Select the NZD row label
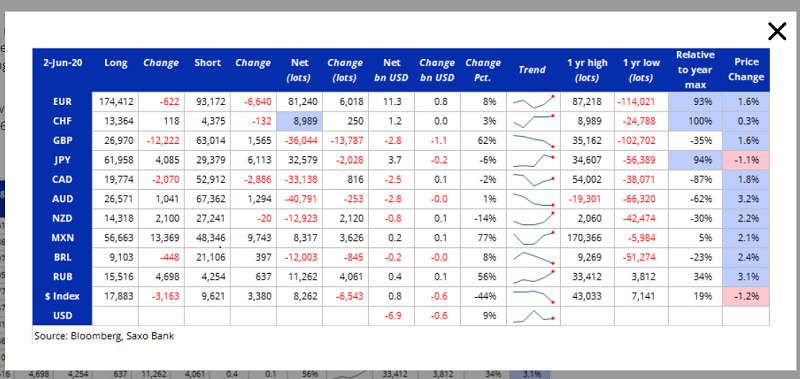This screenshot has width=800, height=379. pos(62,218)
